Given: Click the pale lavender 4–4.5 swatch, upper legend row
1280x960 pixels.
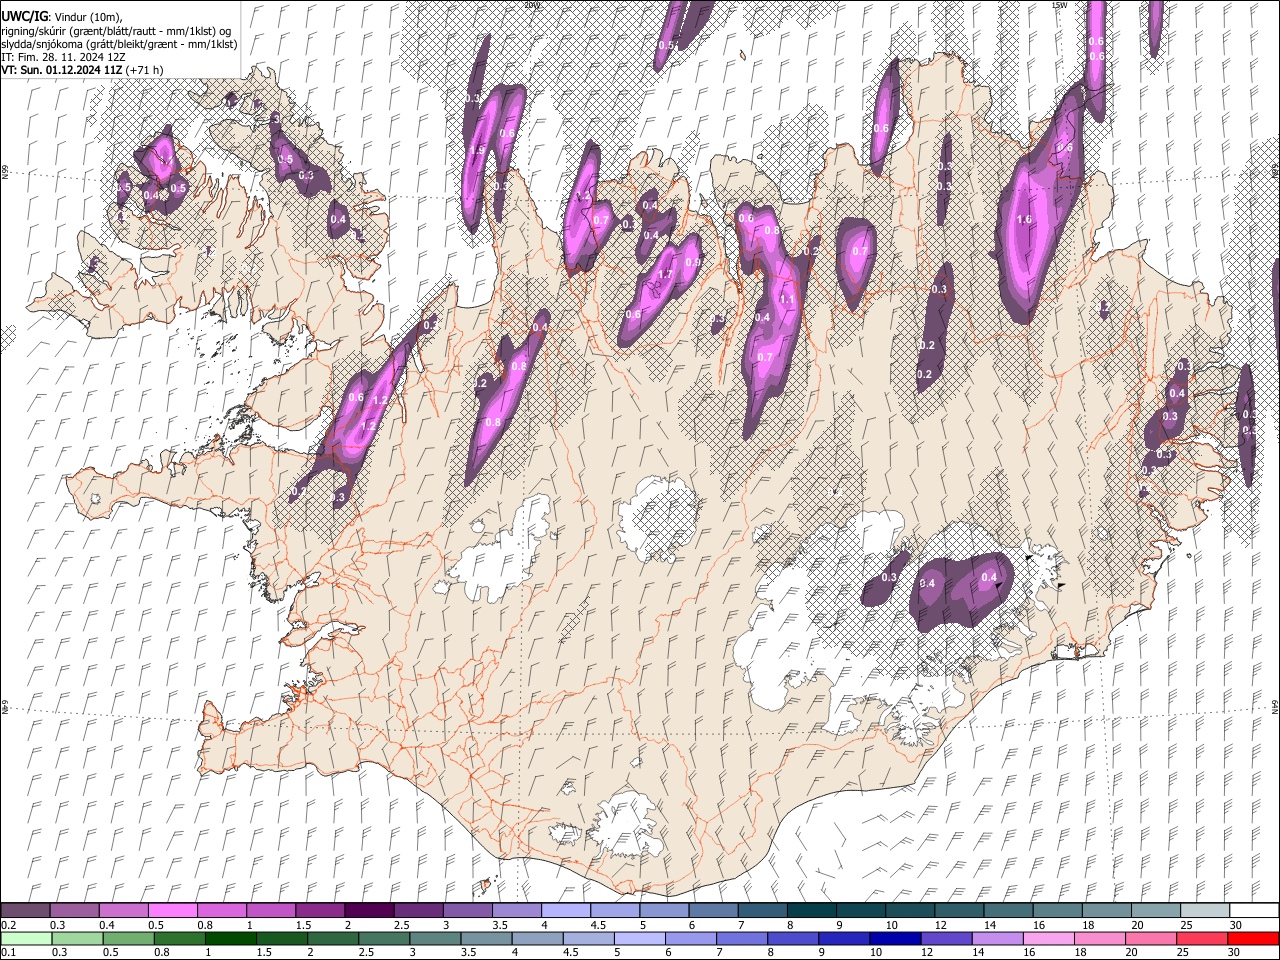Looking at the screenshot, I should point(565,911).
